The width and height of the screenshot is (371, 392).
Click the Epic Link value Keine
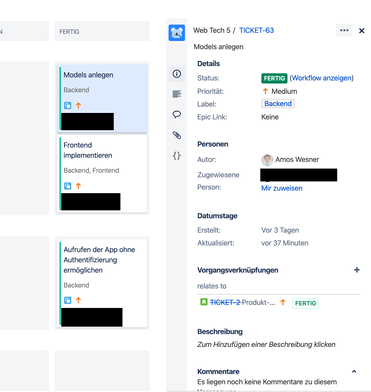tap(270, 117)
